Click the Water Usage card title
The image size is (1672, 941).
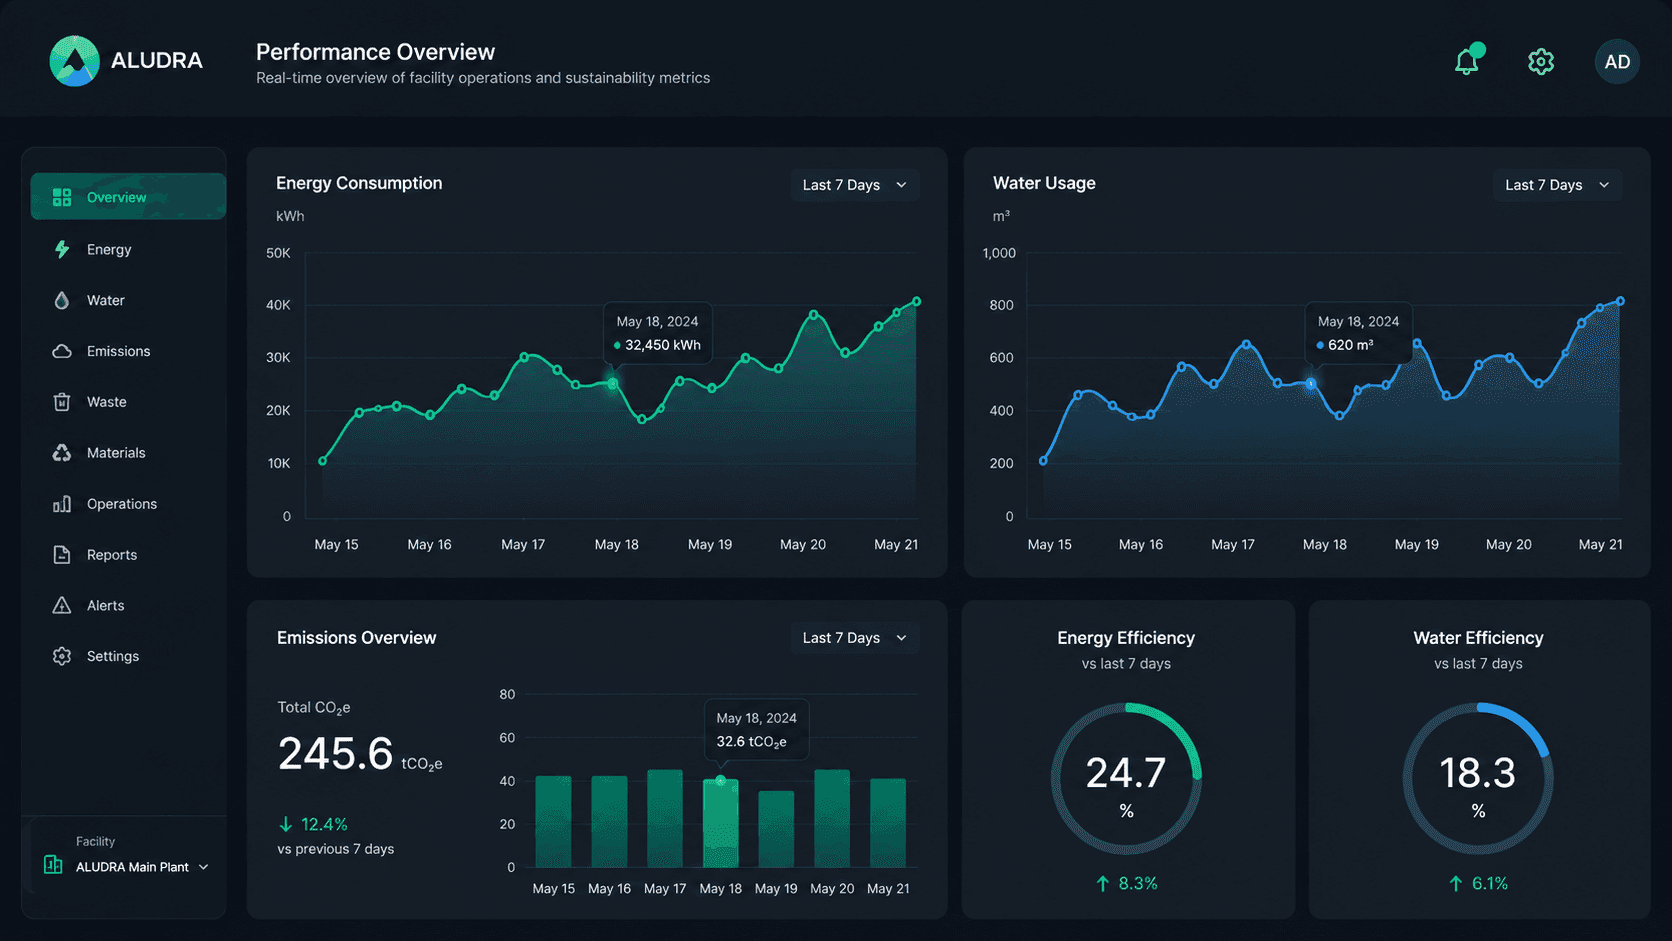click(1044, 183)
